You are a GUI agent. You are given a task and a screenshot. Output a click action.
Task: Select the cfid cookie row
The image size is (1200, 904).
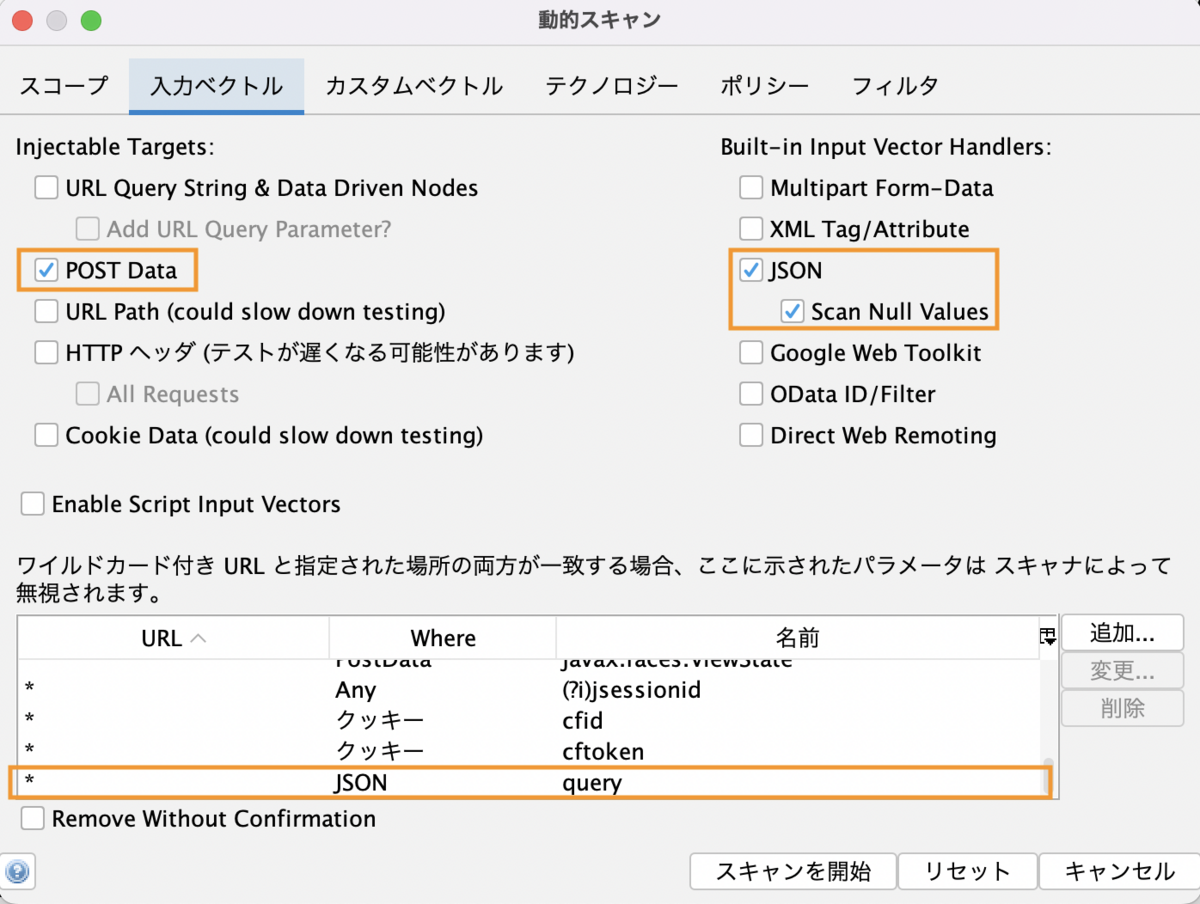click(x=530, y=721)
